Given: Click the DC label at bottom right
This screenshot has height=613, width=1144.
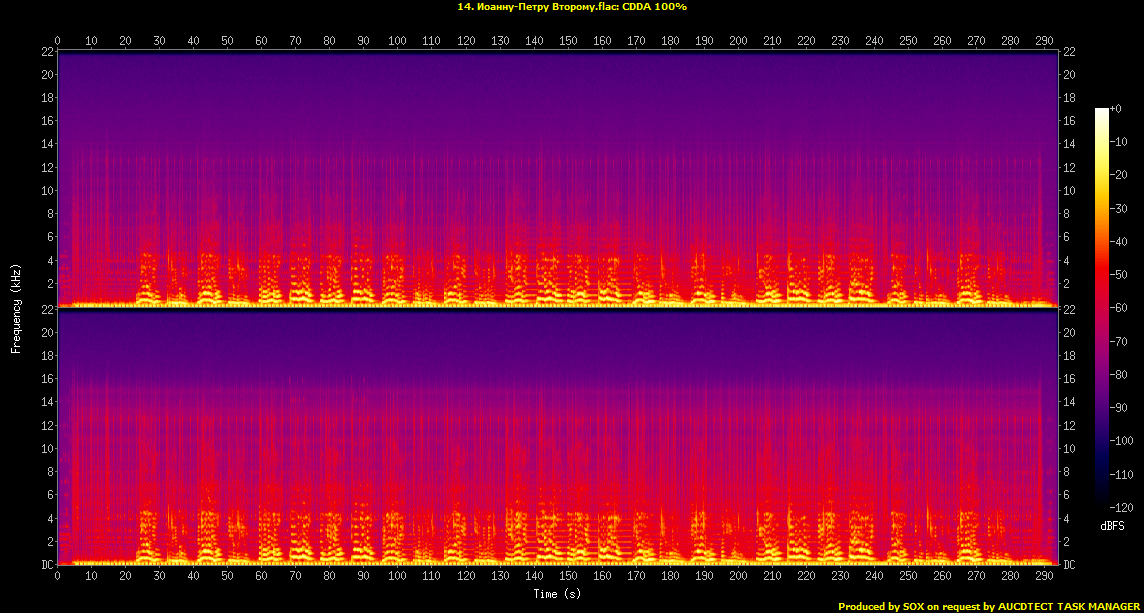Looking at the screenshot, I should (1070, 565).
